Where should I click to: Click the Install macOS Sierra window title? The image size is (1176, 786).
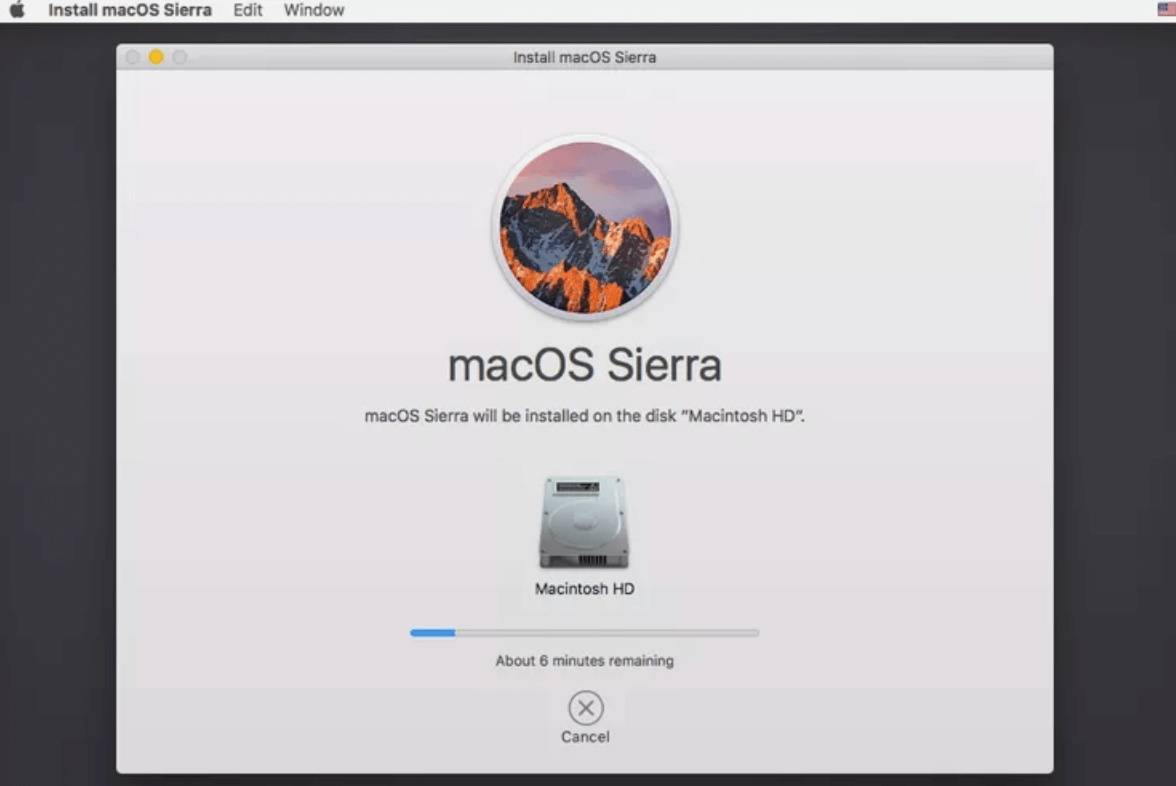(585, 57)
